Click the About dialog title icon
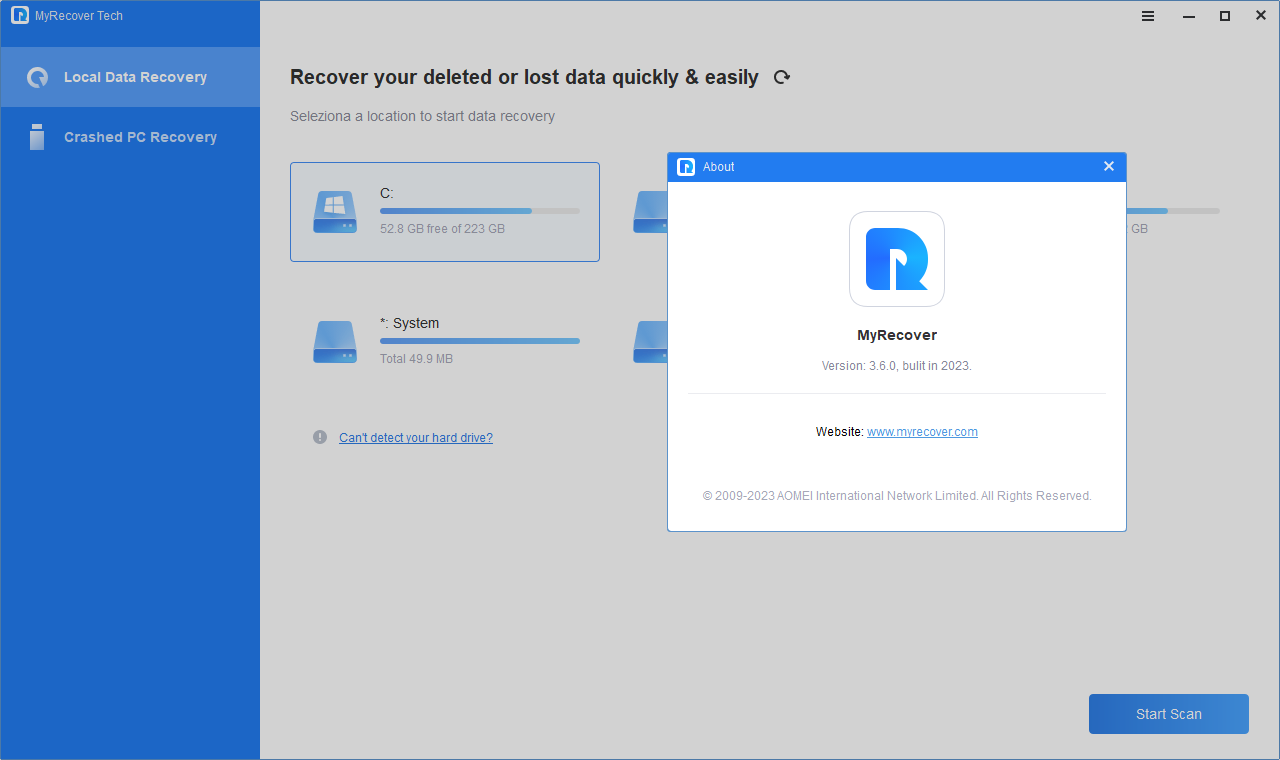 coord(686,167)
